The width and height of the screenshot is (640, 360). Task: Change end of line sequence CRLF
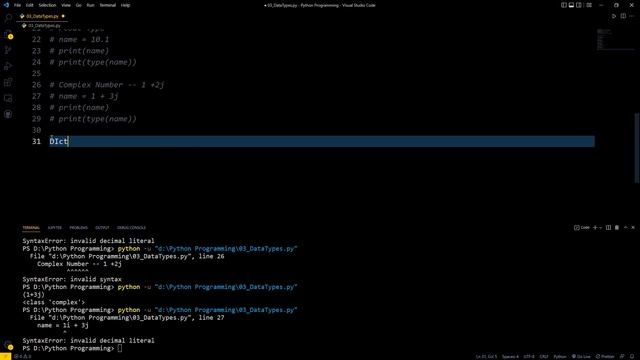click(544, 356)
